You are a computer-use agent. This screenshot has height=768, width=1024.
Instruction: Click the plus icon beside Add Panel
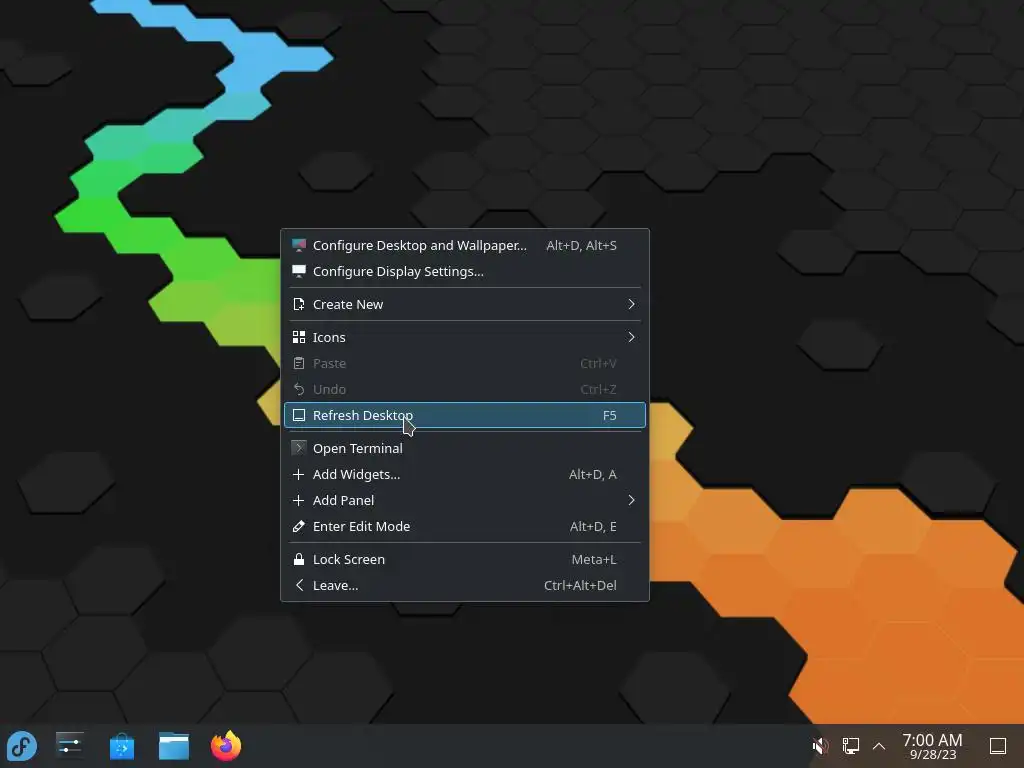(298, 500)
